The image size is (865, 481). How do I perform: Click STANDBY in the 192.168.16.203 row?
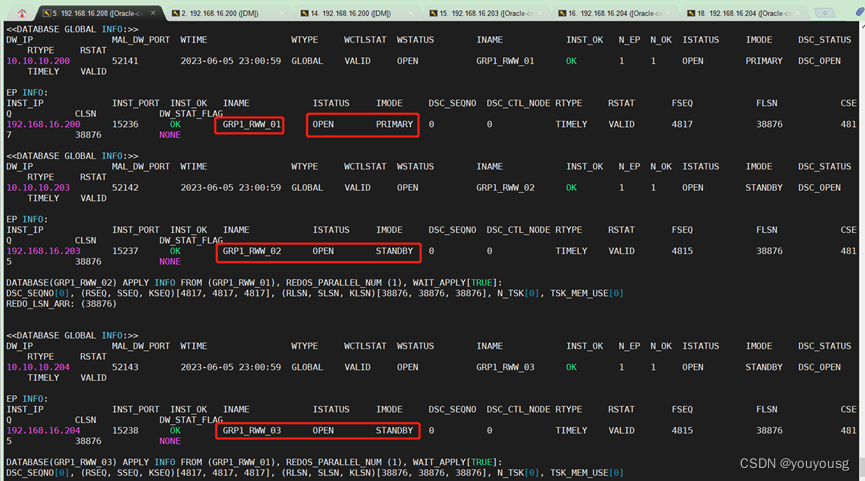(394, 251)
